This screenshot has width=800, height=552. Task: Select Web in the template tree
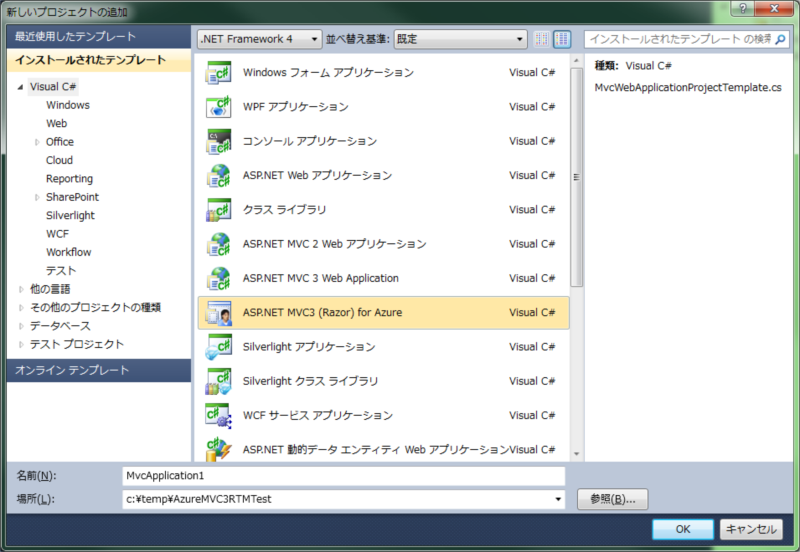pyautogui.click(x=57, y=123)
